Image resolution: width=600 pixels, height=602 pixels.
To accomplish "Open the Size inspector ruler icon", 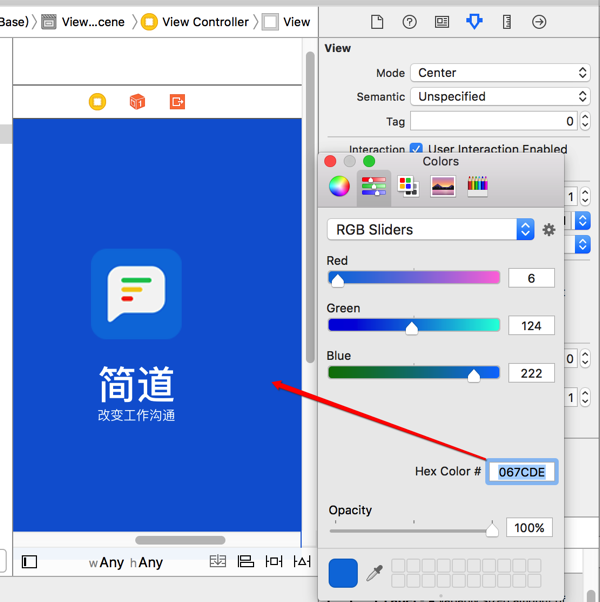I will 507,22.
